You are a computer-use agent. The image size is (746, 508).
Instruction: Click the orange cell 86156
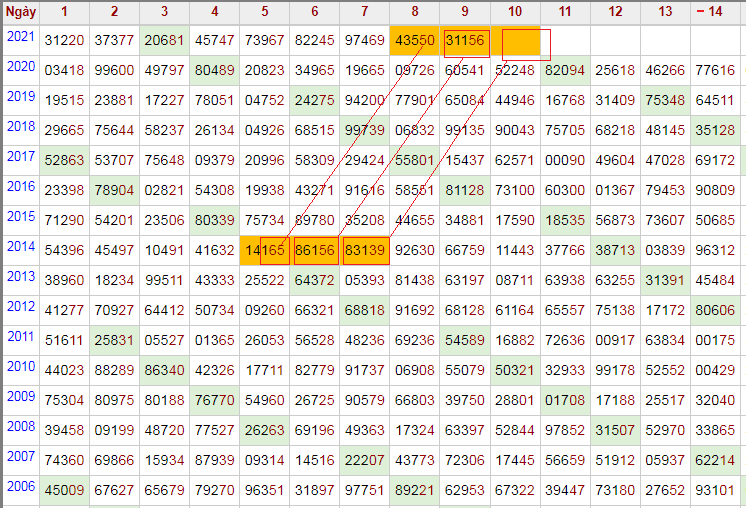pyautogui.click(x=315, y=250)
